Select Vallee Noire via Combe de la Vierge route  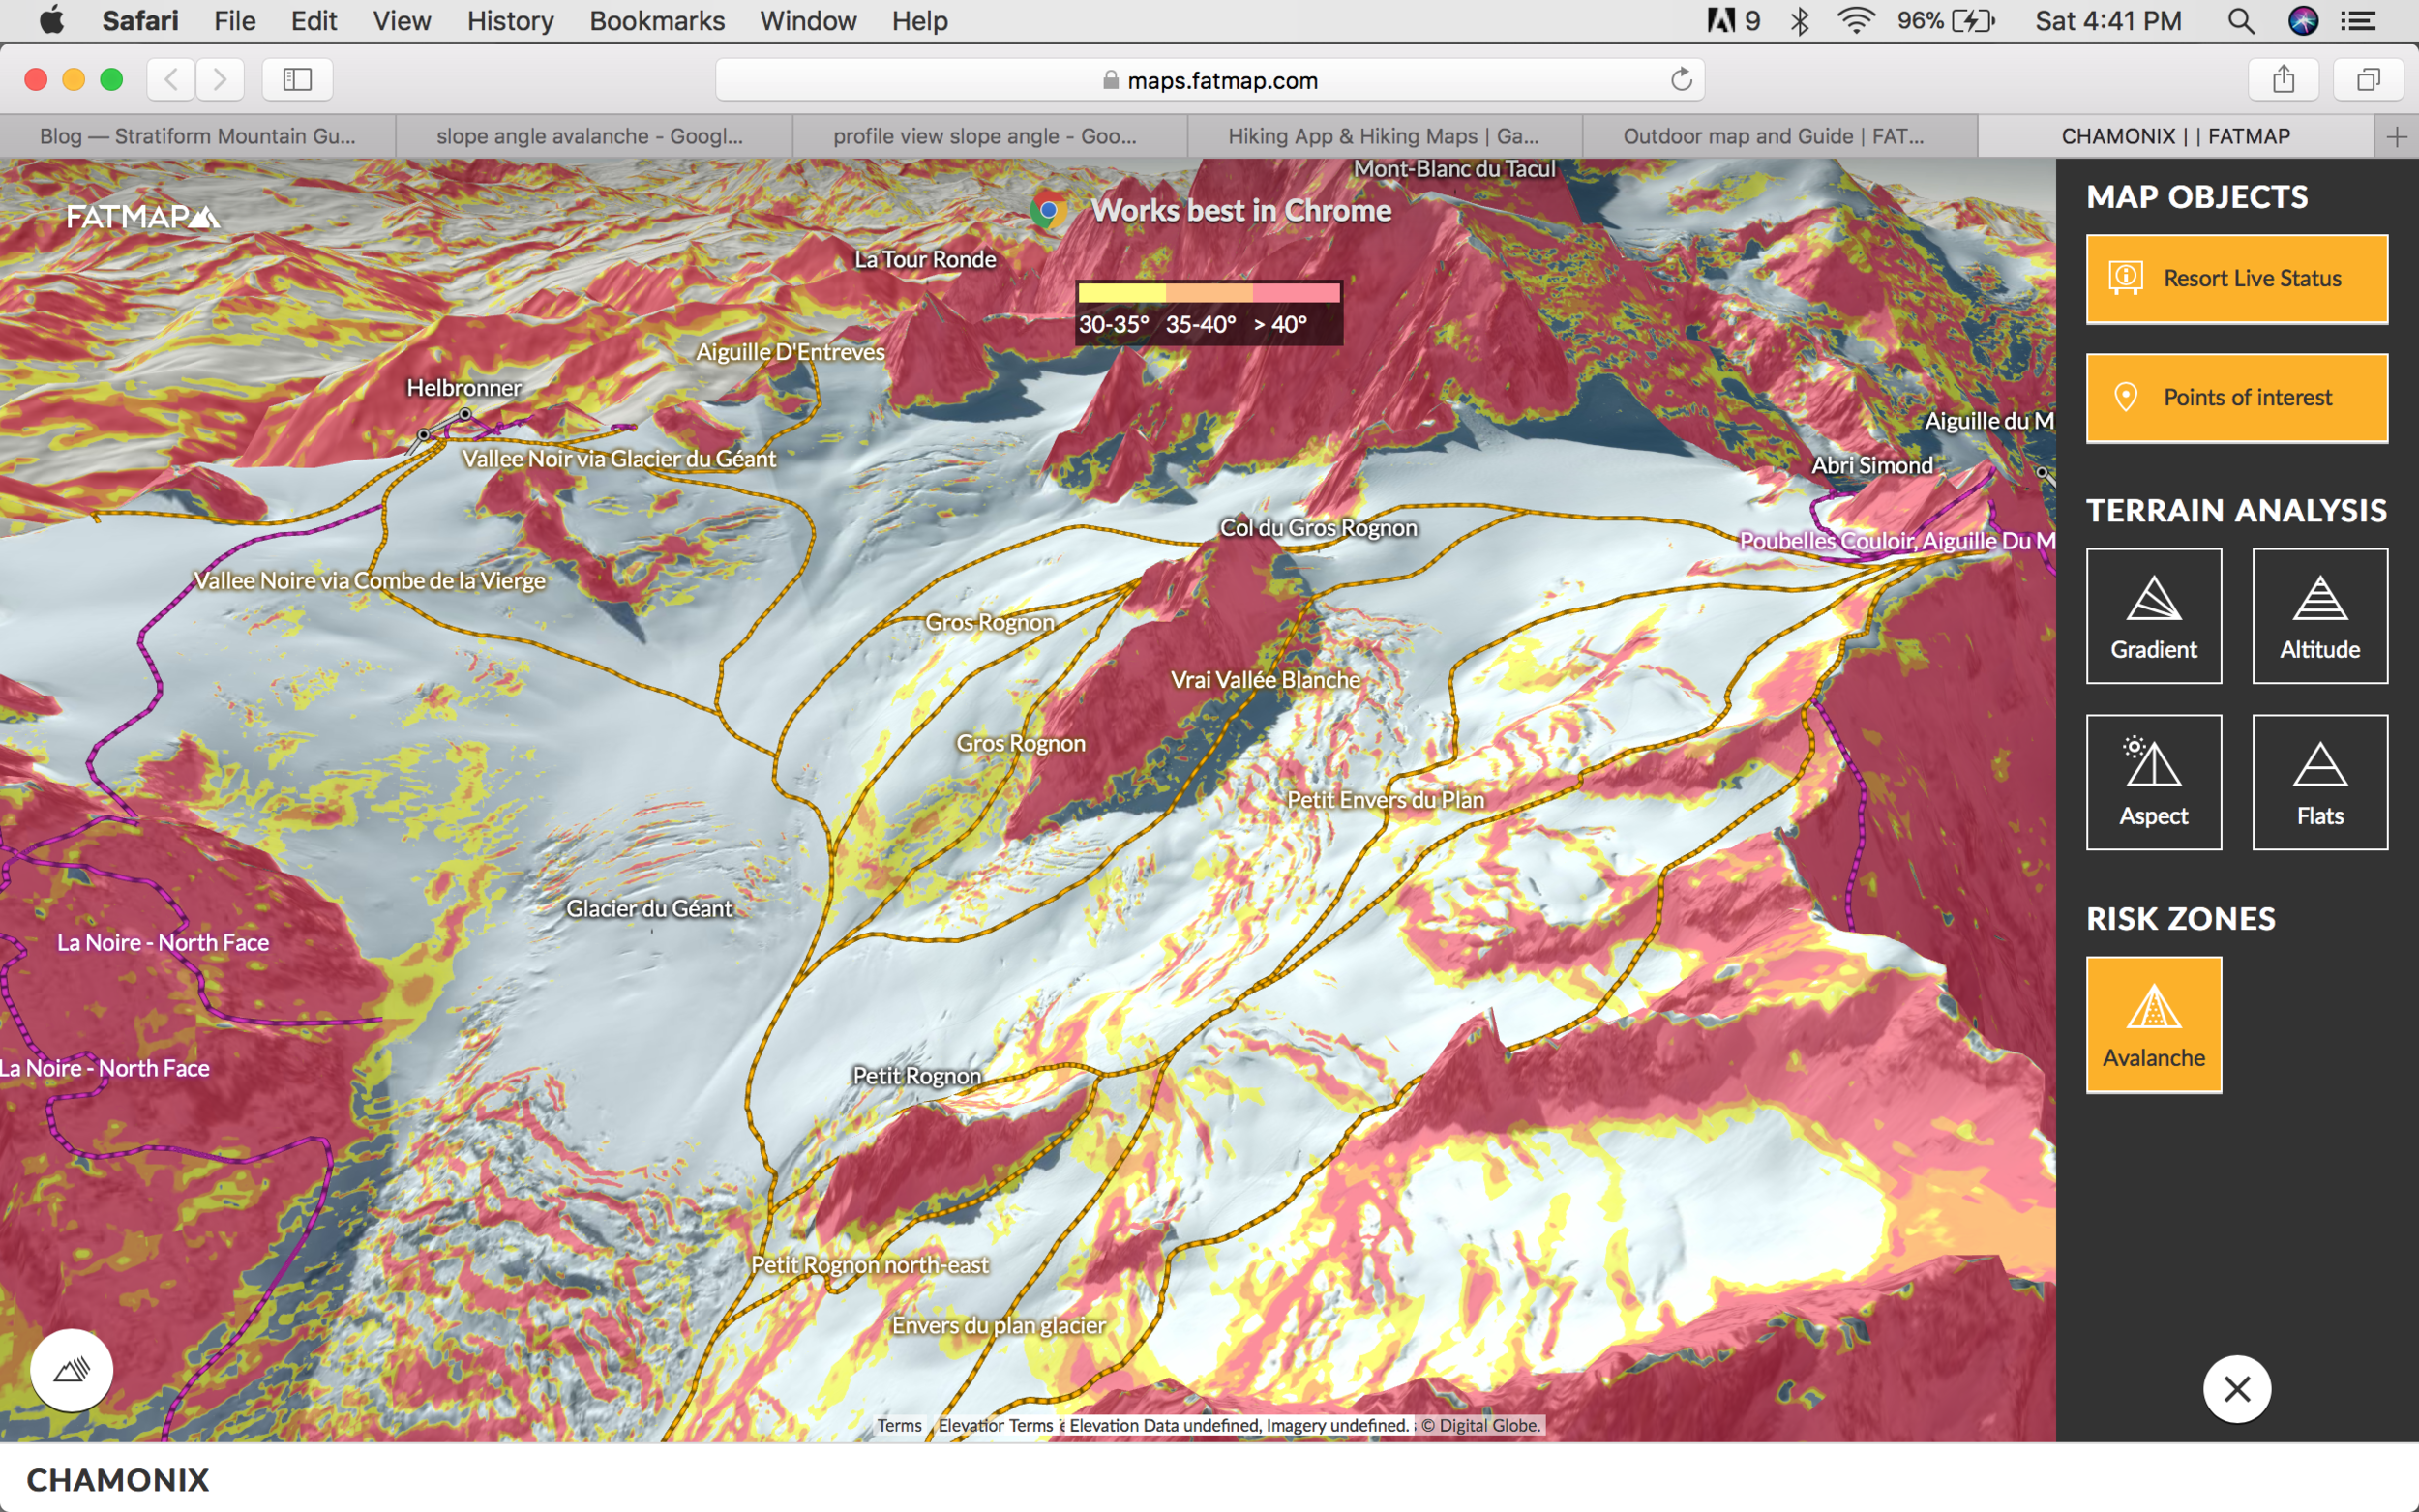click(x=370, y=580)
